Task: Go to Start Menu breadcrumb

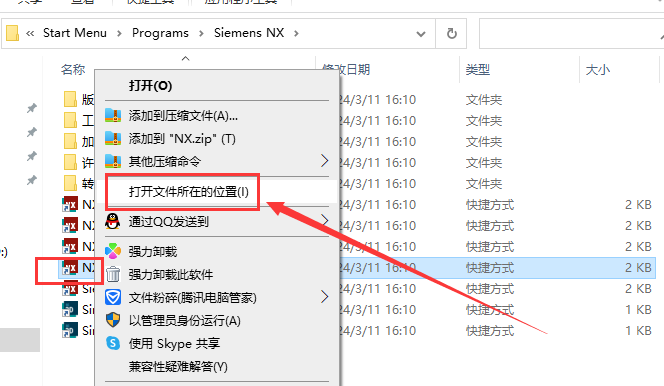Action: tap(75, 33)
